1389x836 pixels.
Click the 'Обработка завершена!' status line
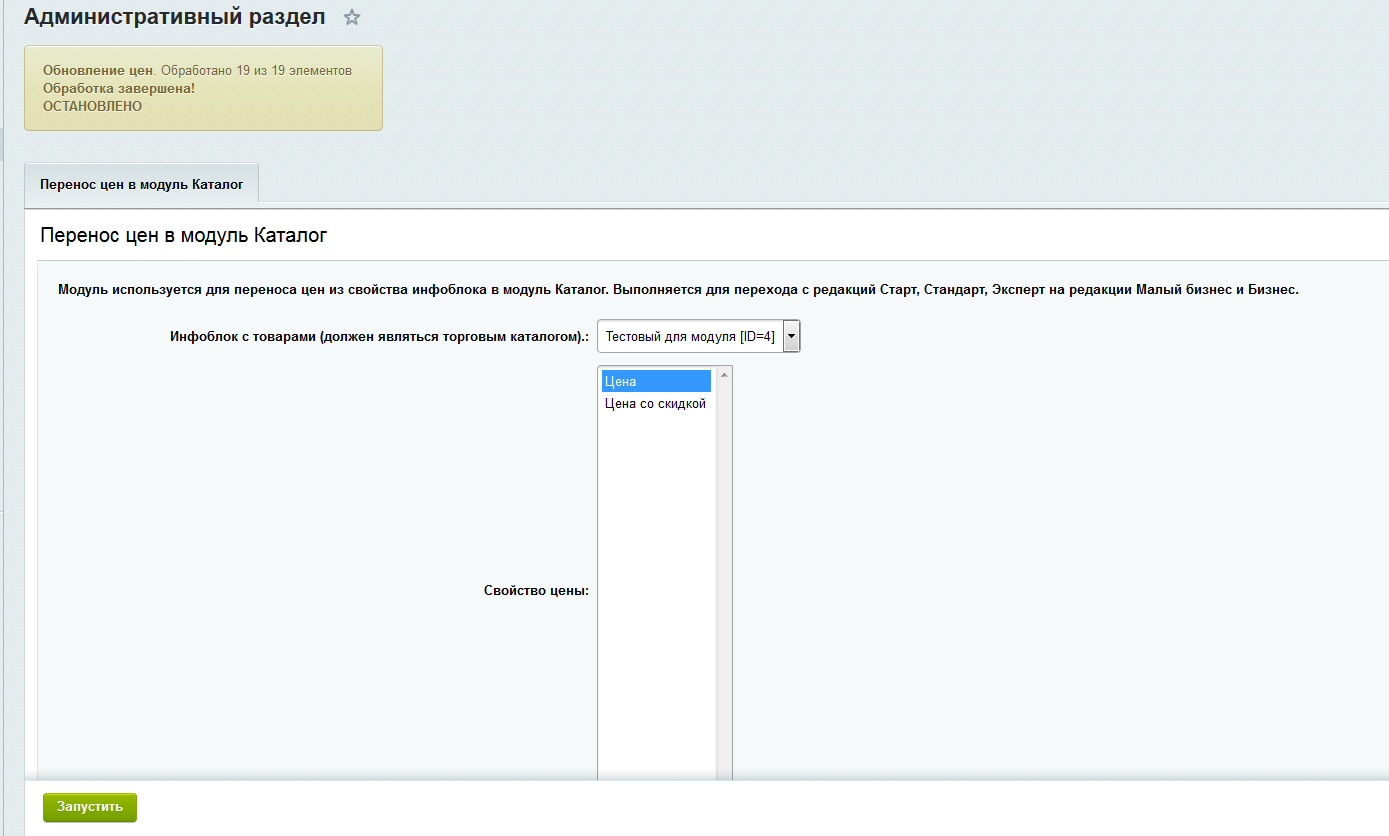pyautogui.click(x=118, y=89)
